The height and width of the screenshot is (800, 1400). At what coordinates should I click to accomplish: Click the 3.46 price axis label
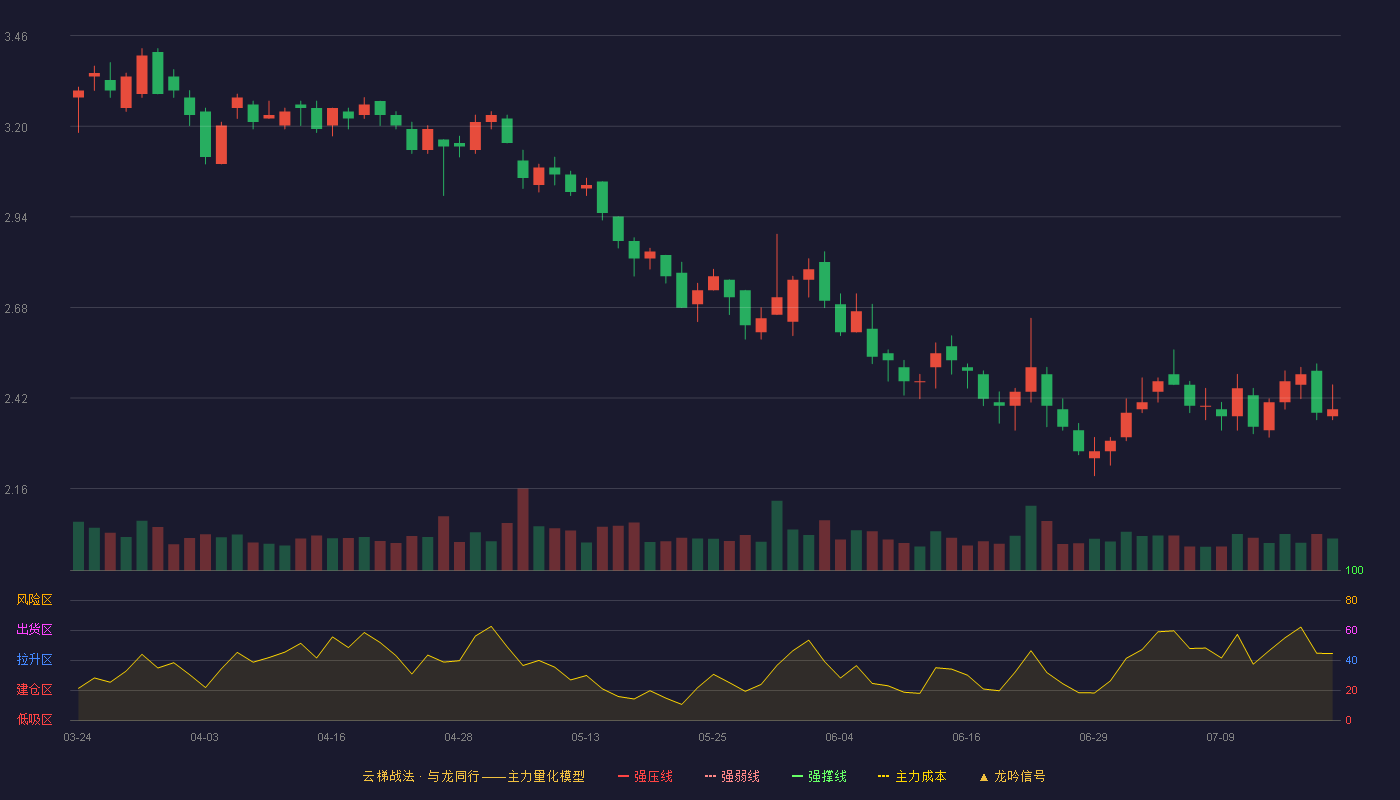16,37
